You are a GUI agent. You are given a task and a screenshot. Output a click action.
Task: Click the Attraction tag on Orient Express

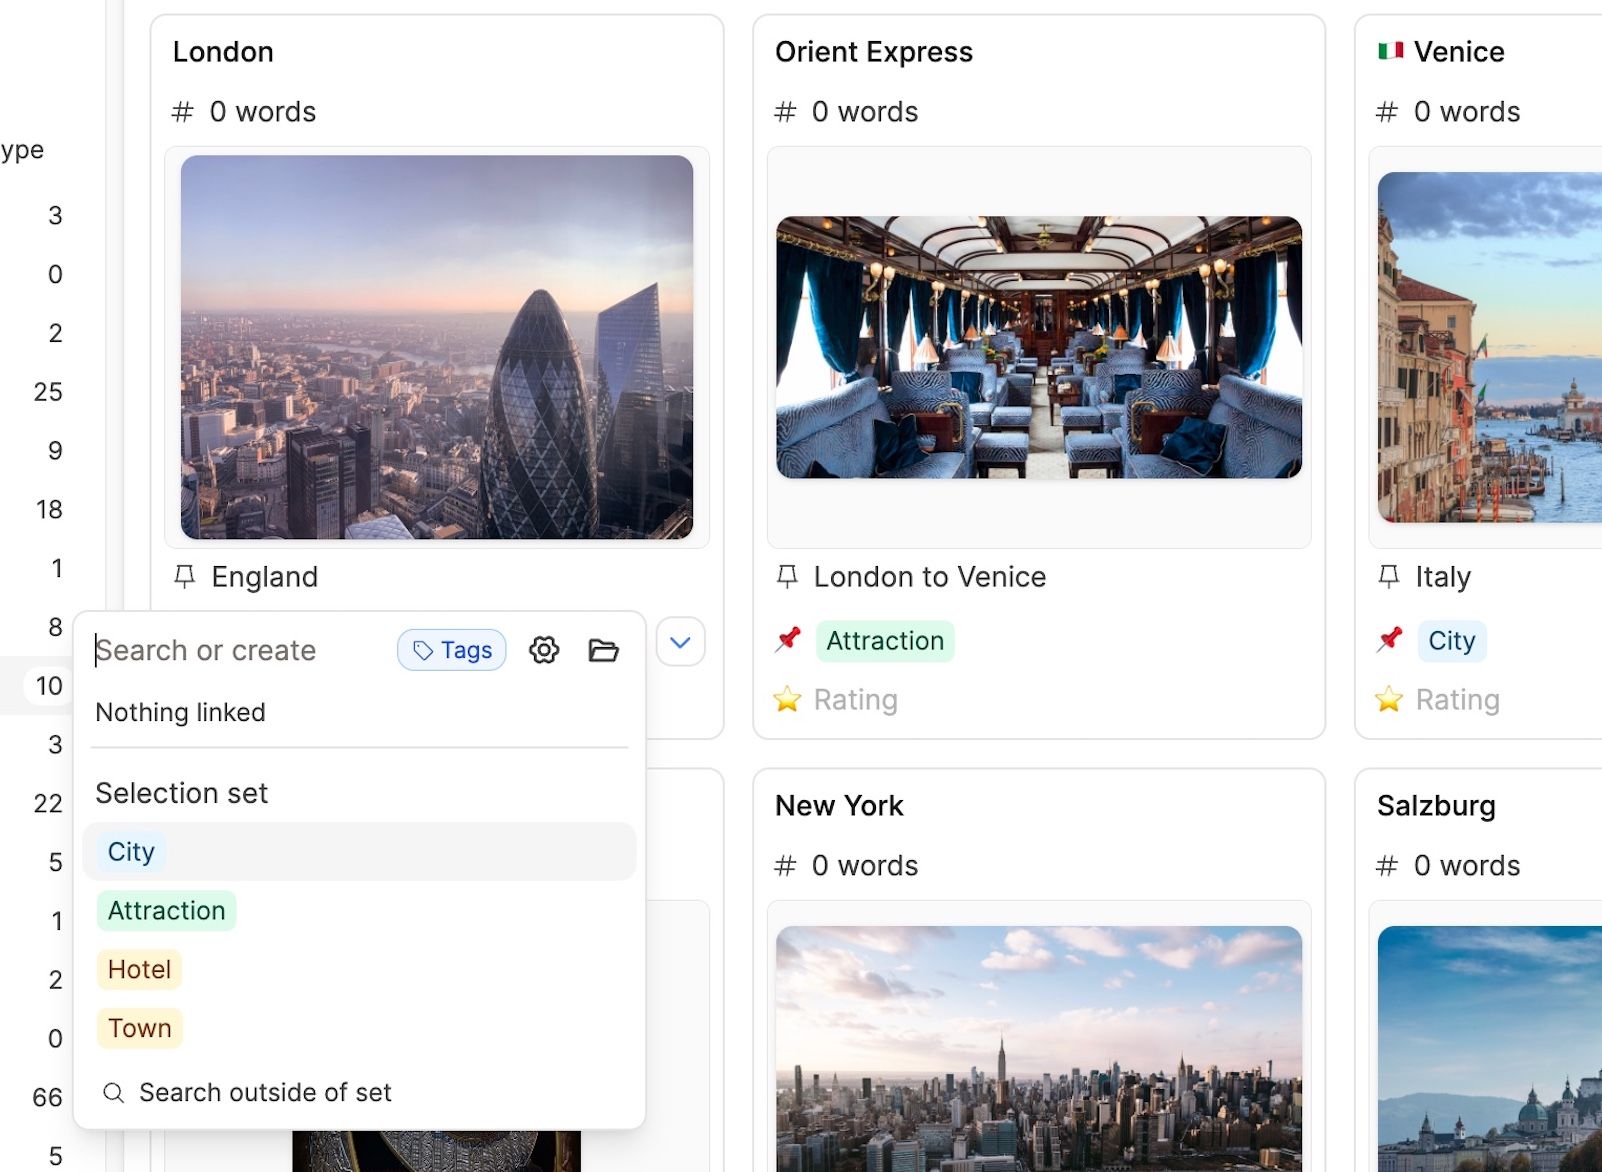885,641
